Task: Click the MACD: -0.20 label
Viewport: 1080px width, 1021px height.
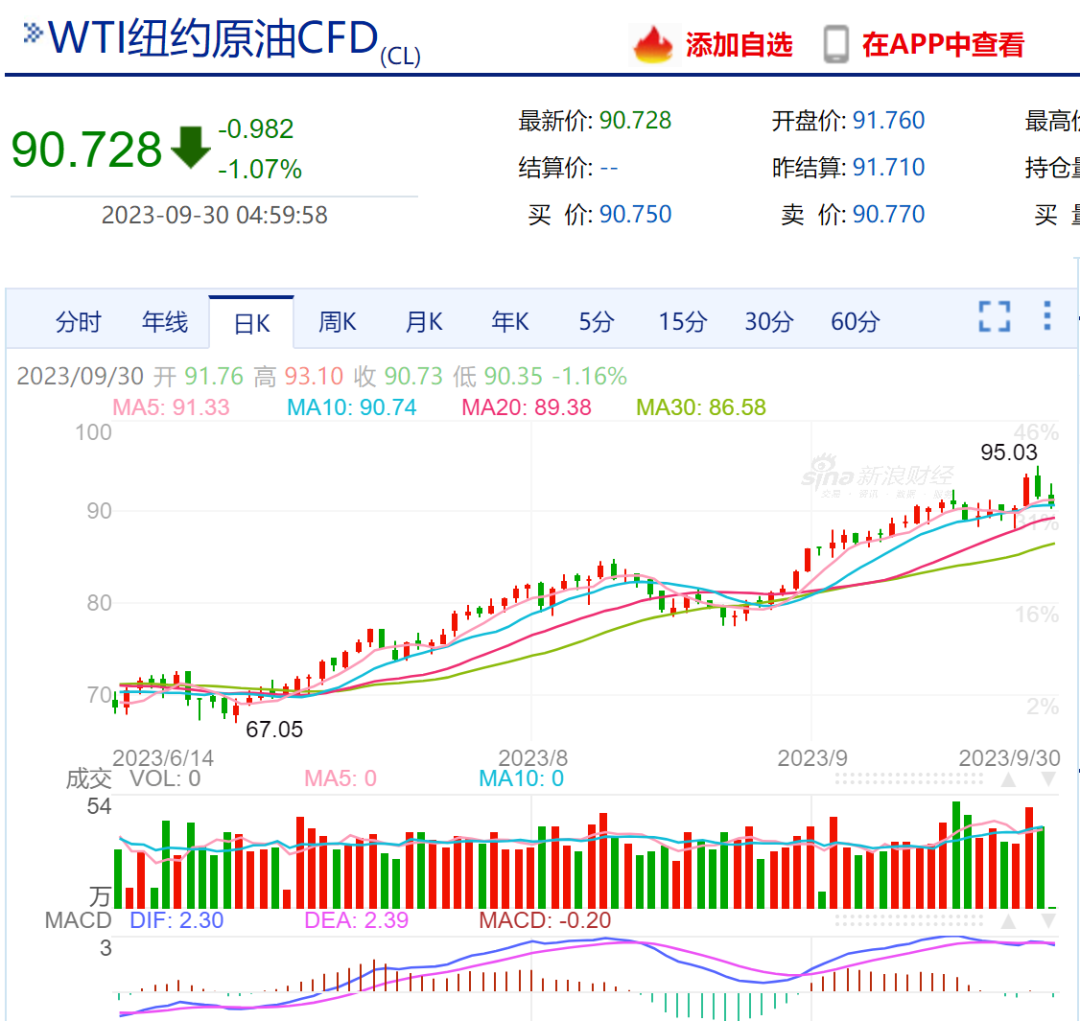Action: click(x=545, y=920)
